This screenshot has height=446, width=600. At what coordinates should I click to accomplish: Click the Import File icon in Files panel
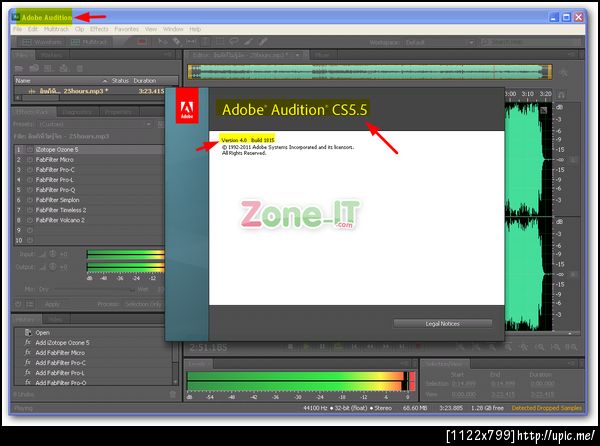(34, 68)
